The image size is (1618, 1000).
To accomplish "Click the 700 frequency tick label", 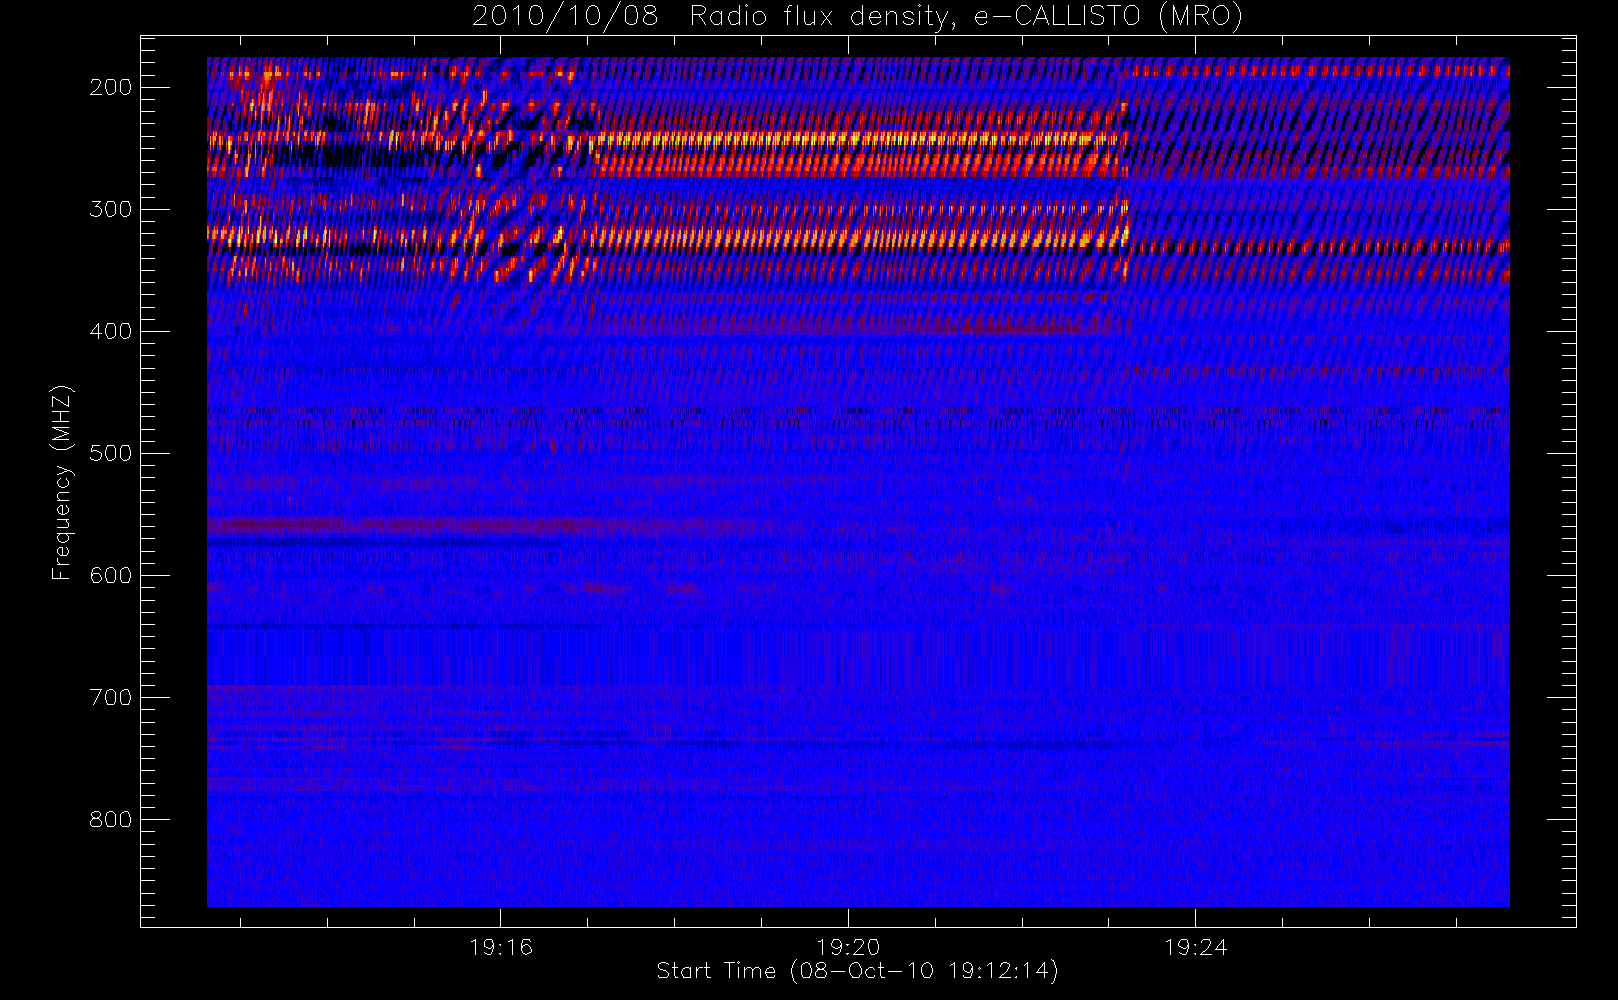I will coord(110,697).
